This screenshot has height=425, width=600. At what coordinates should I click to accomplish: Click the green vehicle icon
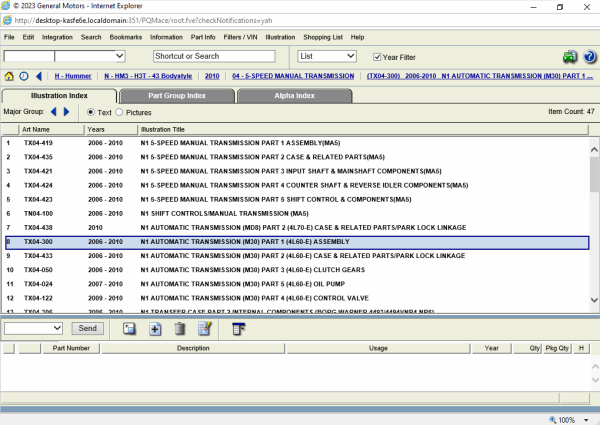tap(569, 57)
